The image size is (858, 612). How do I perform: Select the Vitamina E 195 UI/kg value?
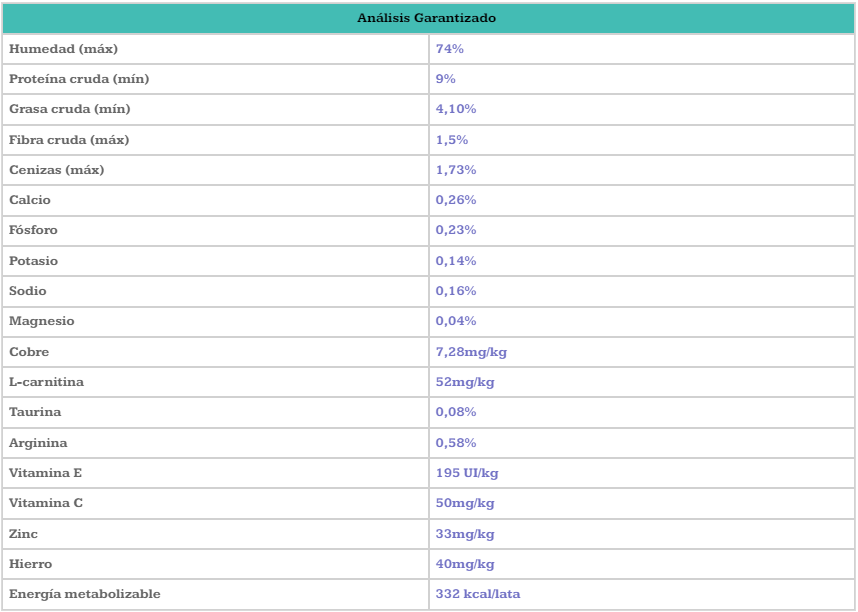[467, 473]
